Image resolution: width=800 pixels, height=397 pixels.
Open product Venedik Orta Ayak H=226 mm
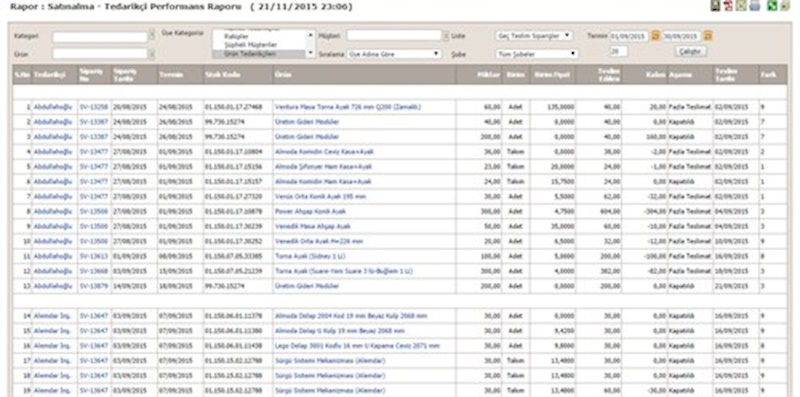click(319, 241)
